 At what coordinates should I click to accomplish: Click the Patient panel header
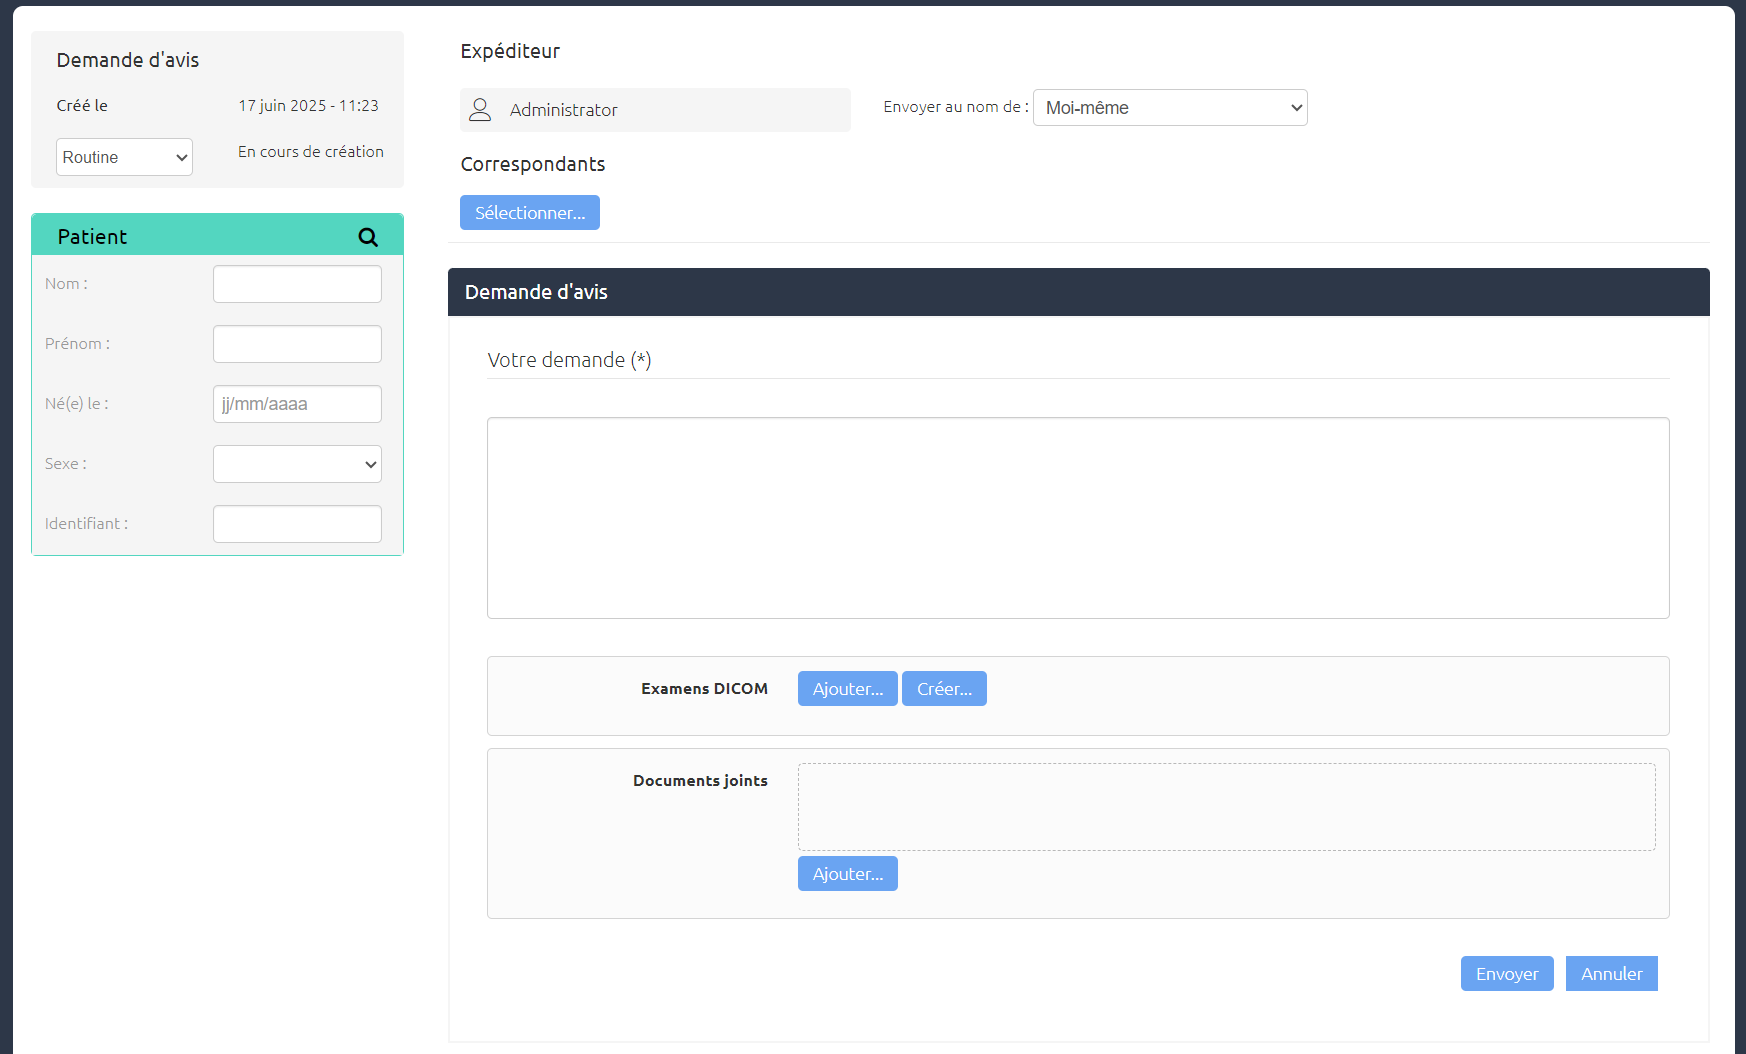tap(217, 235)
